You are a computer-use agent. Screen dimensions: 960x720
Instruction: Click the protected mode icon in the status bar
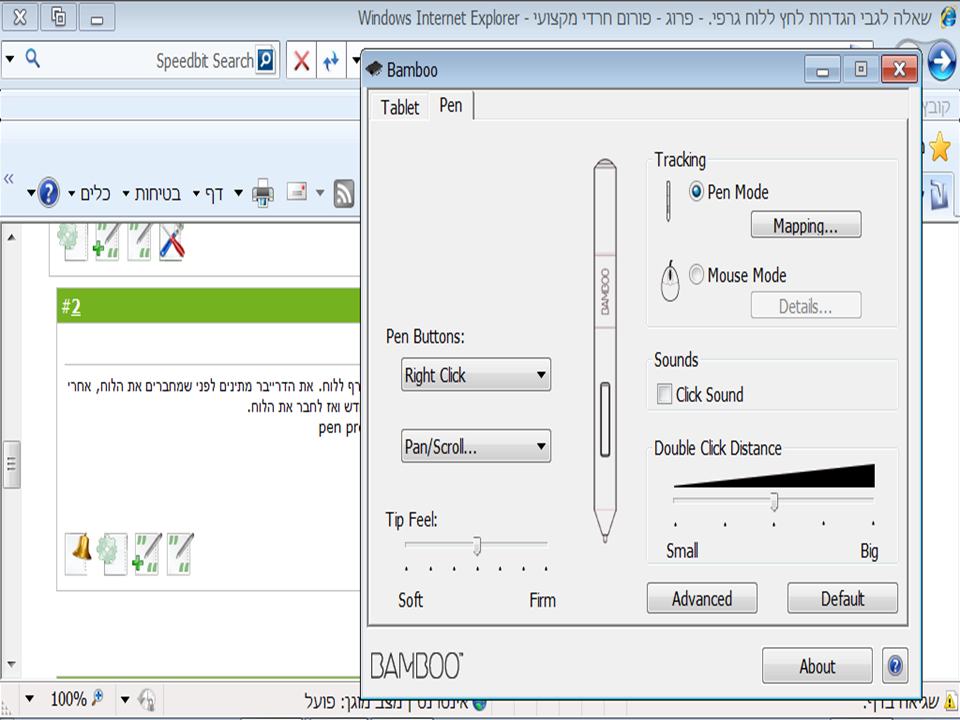click(x=147, y=699)
